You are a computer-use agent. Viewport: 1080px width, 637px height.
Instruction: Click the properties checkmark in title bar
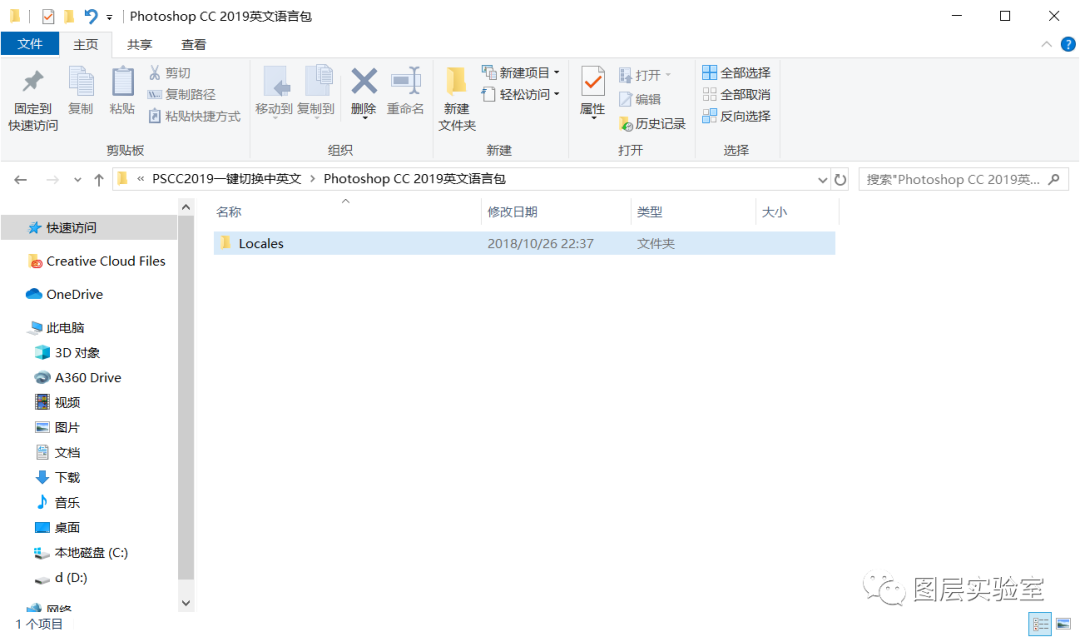[48, 16]
